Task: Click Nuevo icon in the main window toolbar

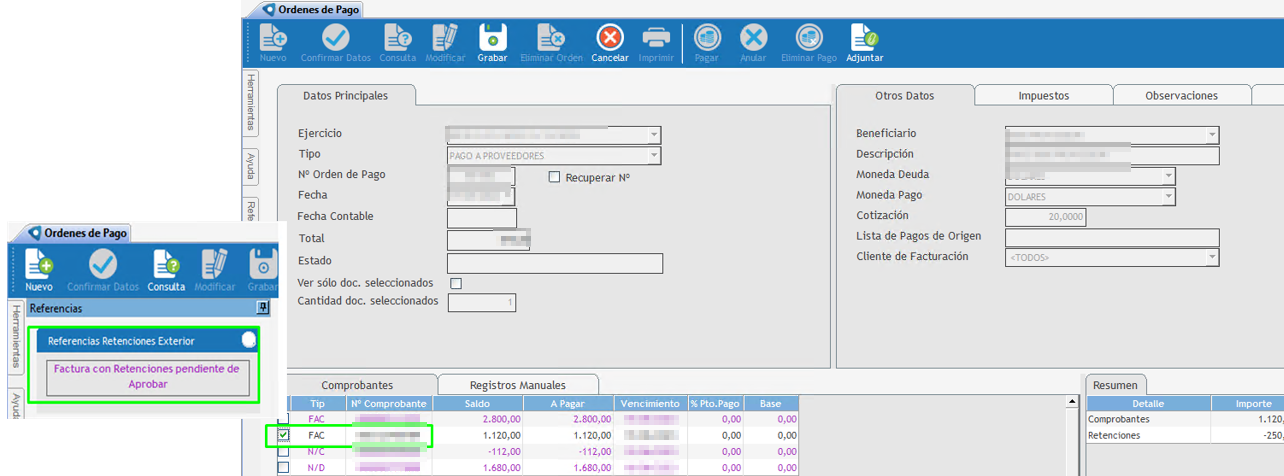Action: (273, 38)
